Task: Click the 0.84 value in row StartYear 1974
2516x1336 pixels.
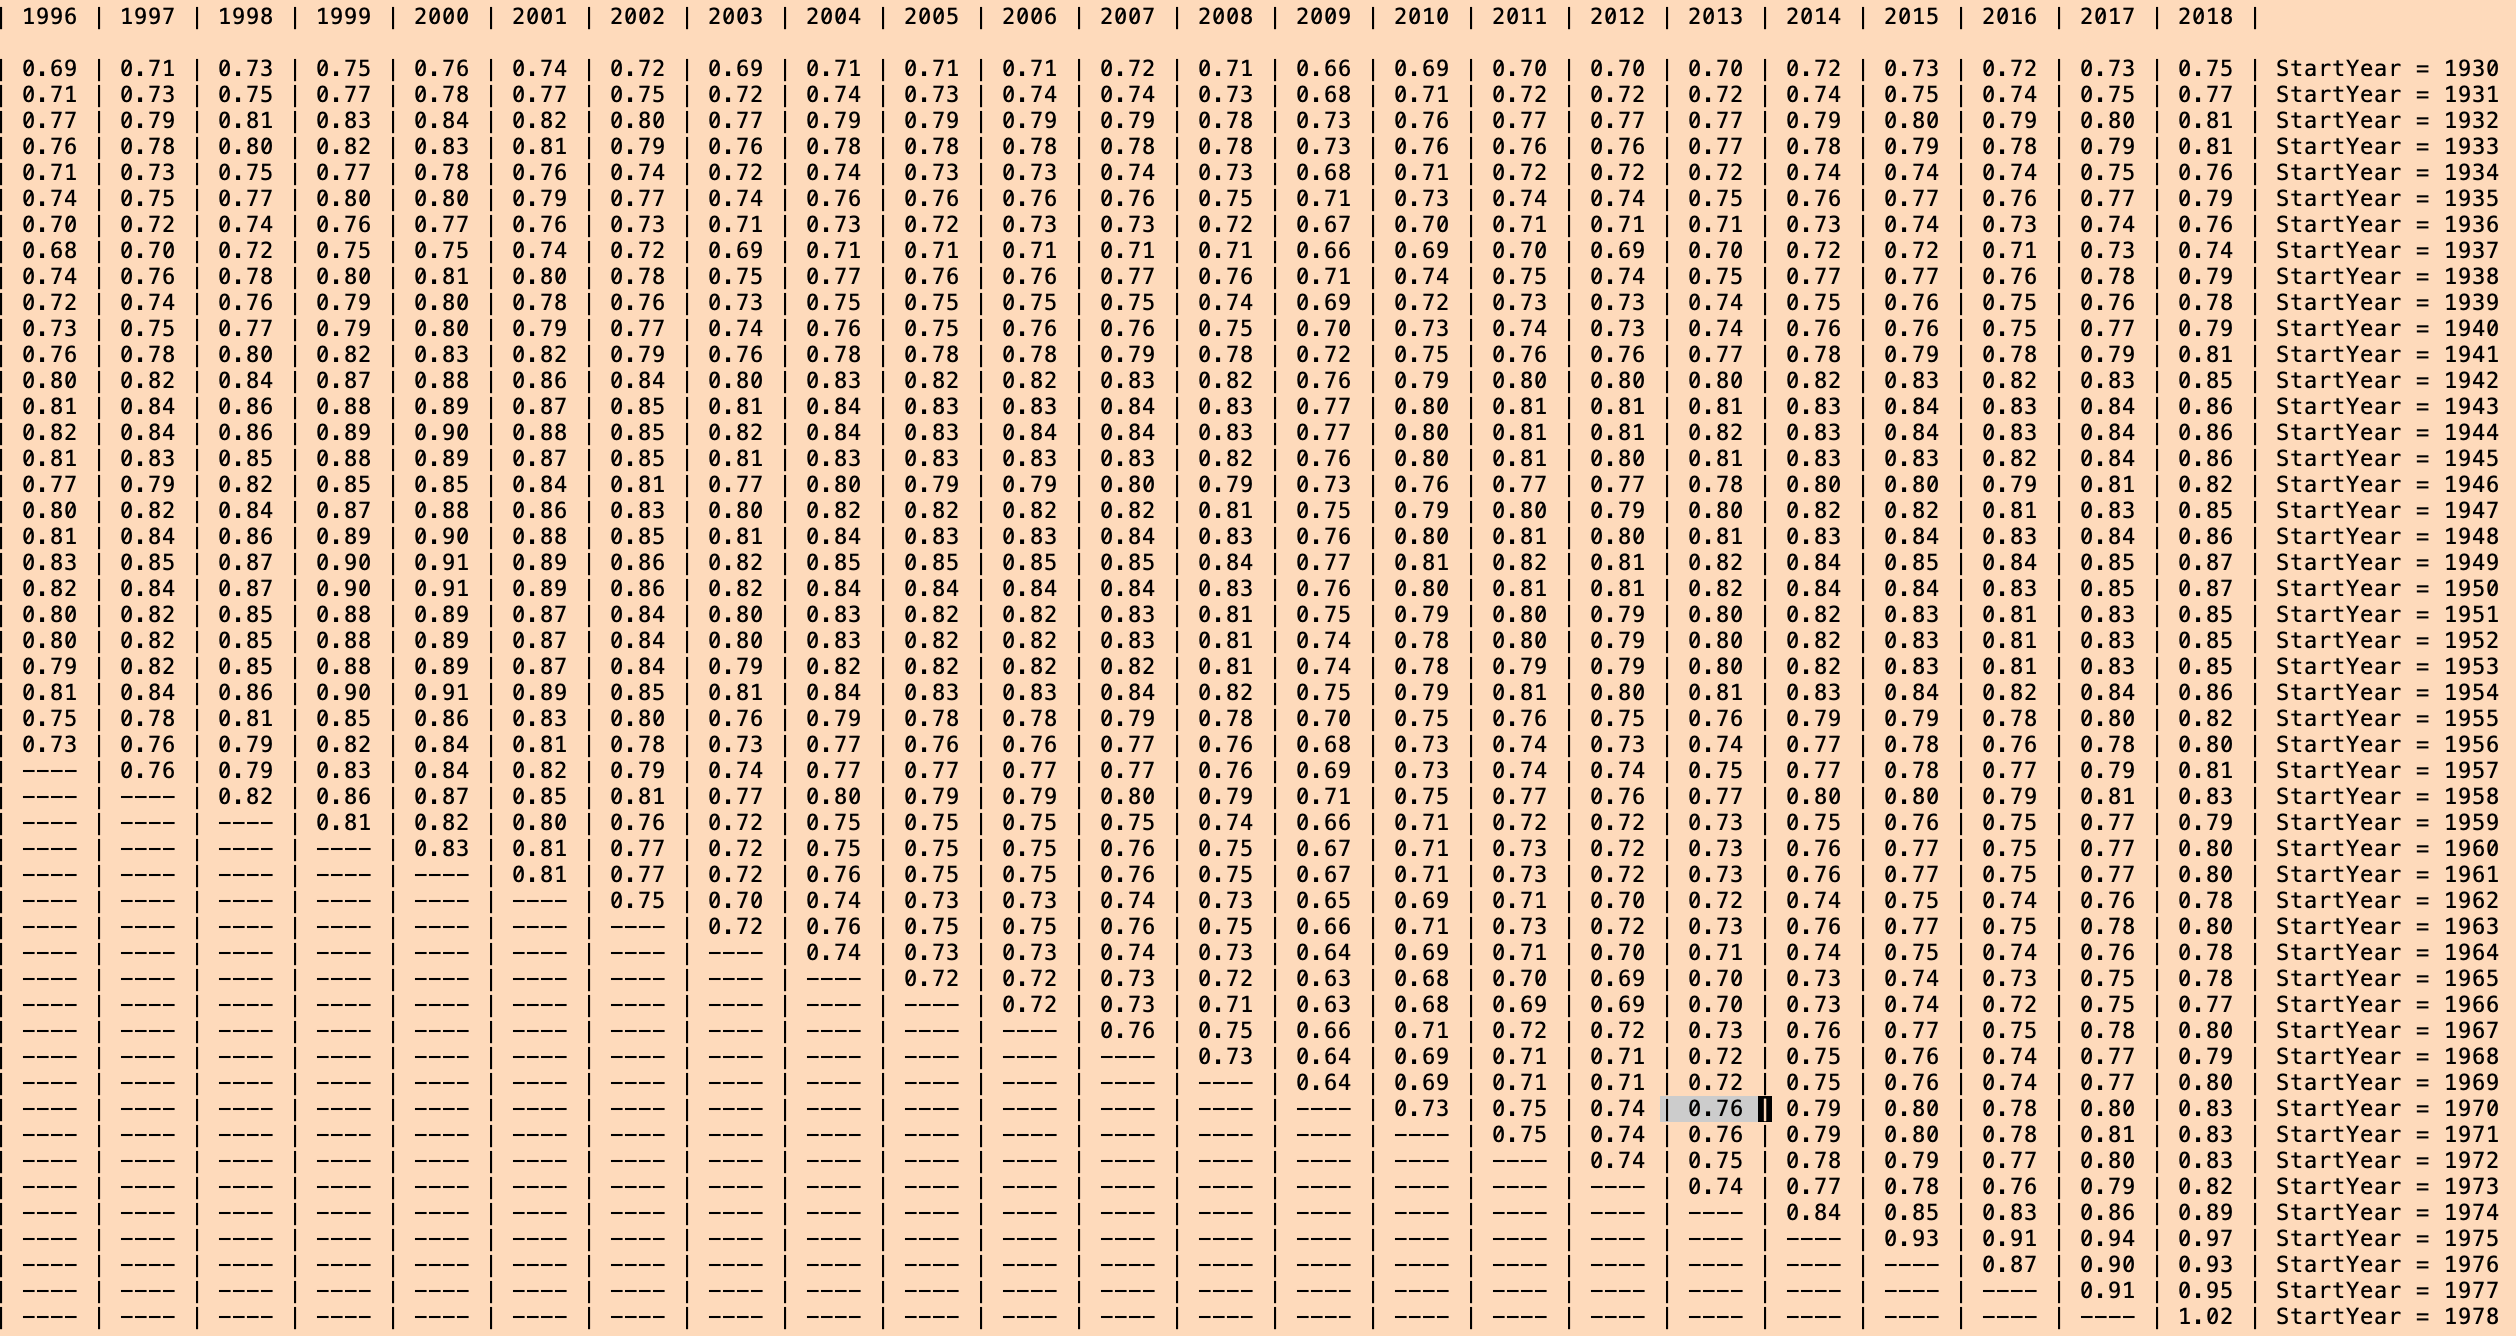Action: (x=1814, y=1211)
